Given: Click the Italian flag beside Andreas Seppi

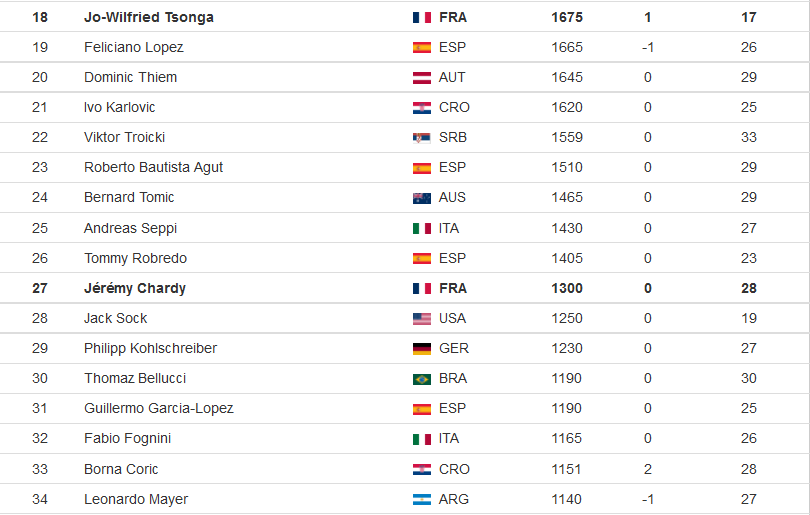Looking at the screenshot, I should point(422,228).
